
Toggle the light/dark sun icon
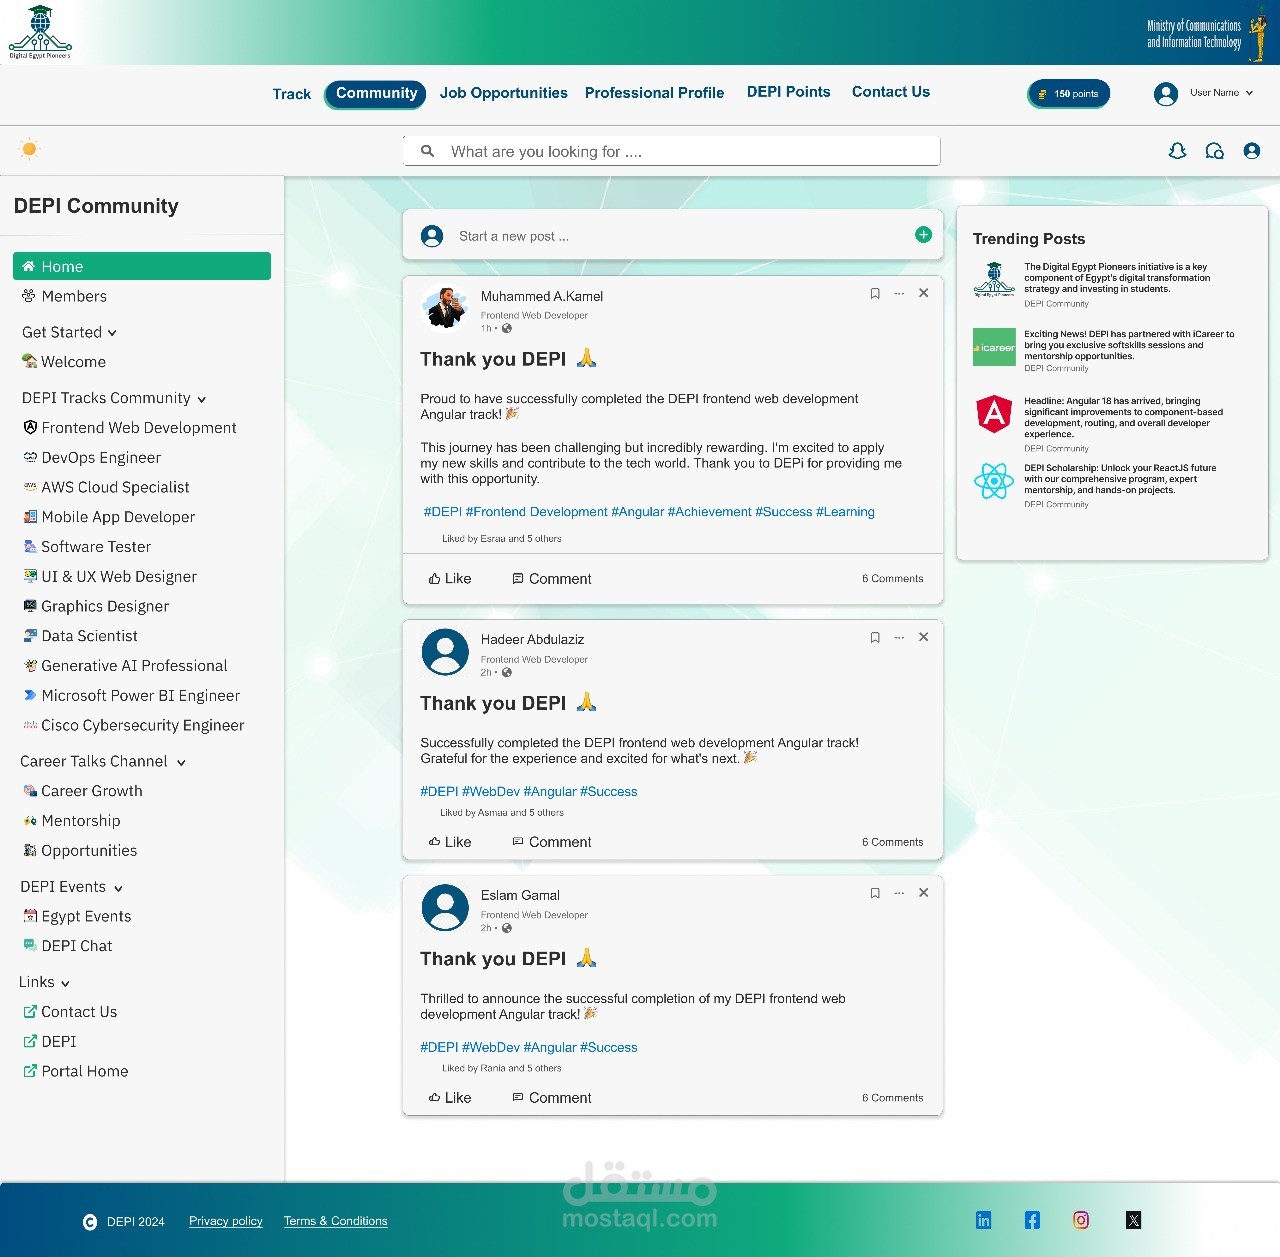pos(29,149)
